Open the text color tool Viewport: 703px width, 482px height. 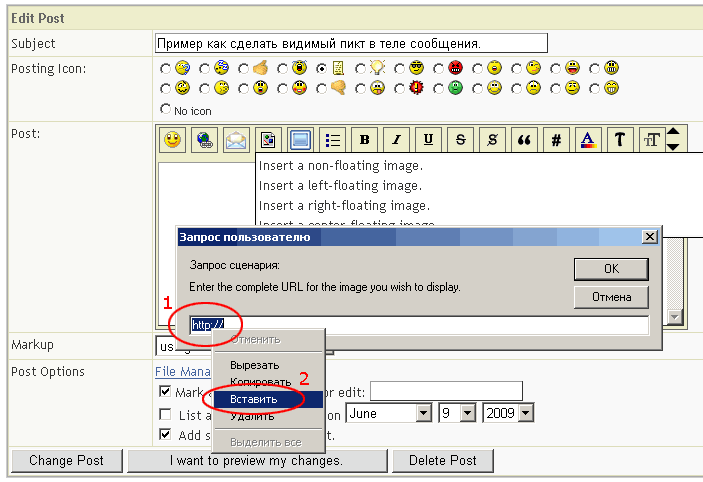(588, 140)
